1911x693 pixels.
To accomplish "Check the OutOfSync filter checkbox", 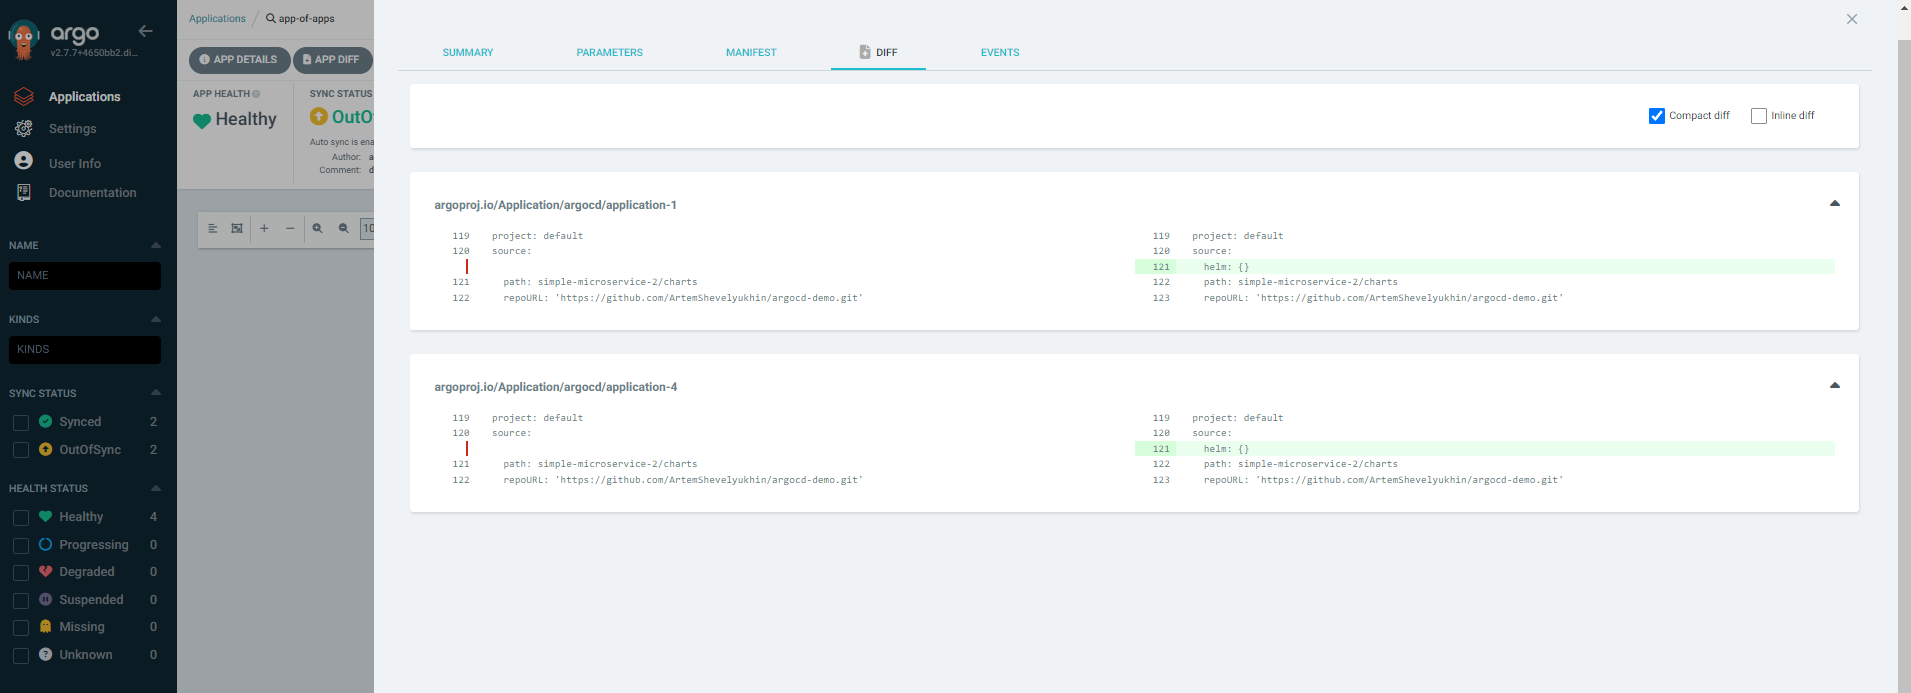I will (x=21, y=451).
